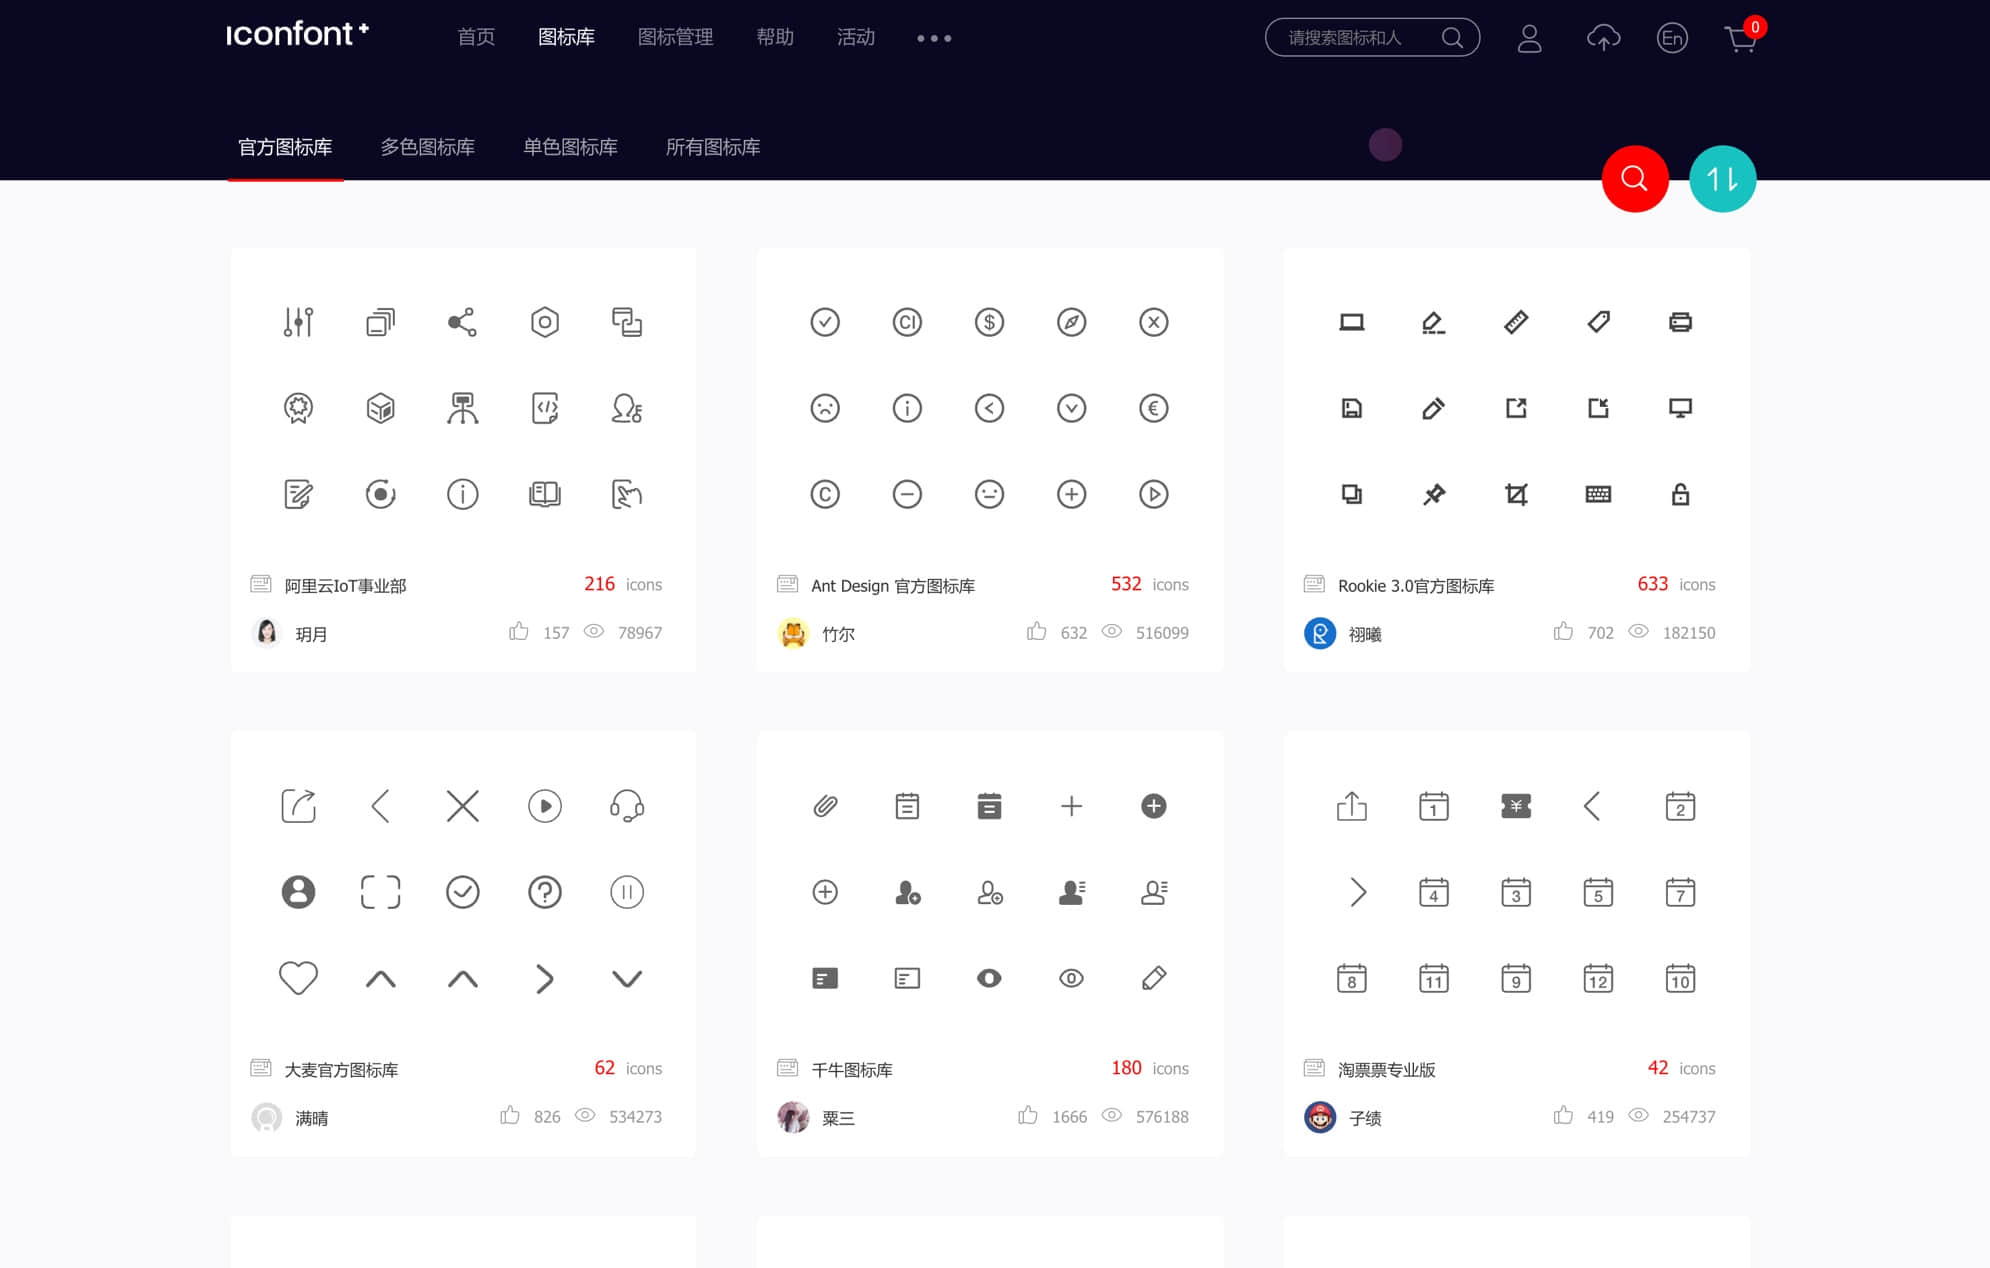This screenshot has height=1268, width=1990.
Task: Click circled down-chevron icon in Ant Design card
Action: 1071,408
